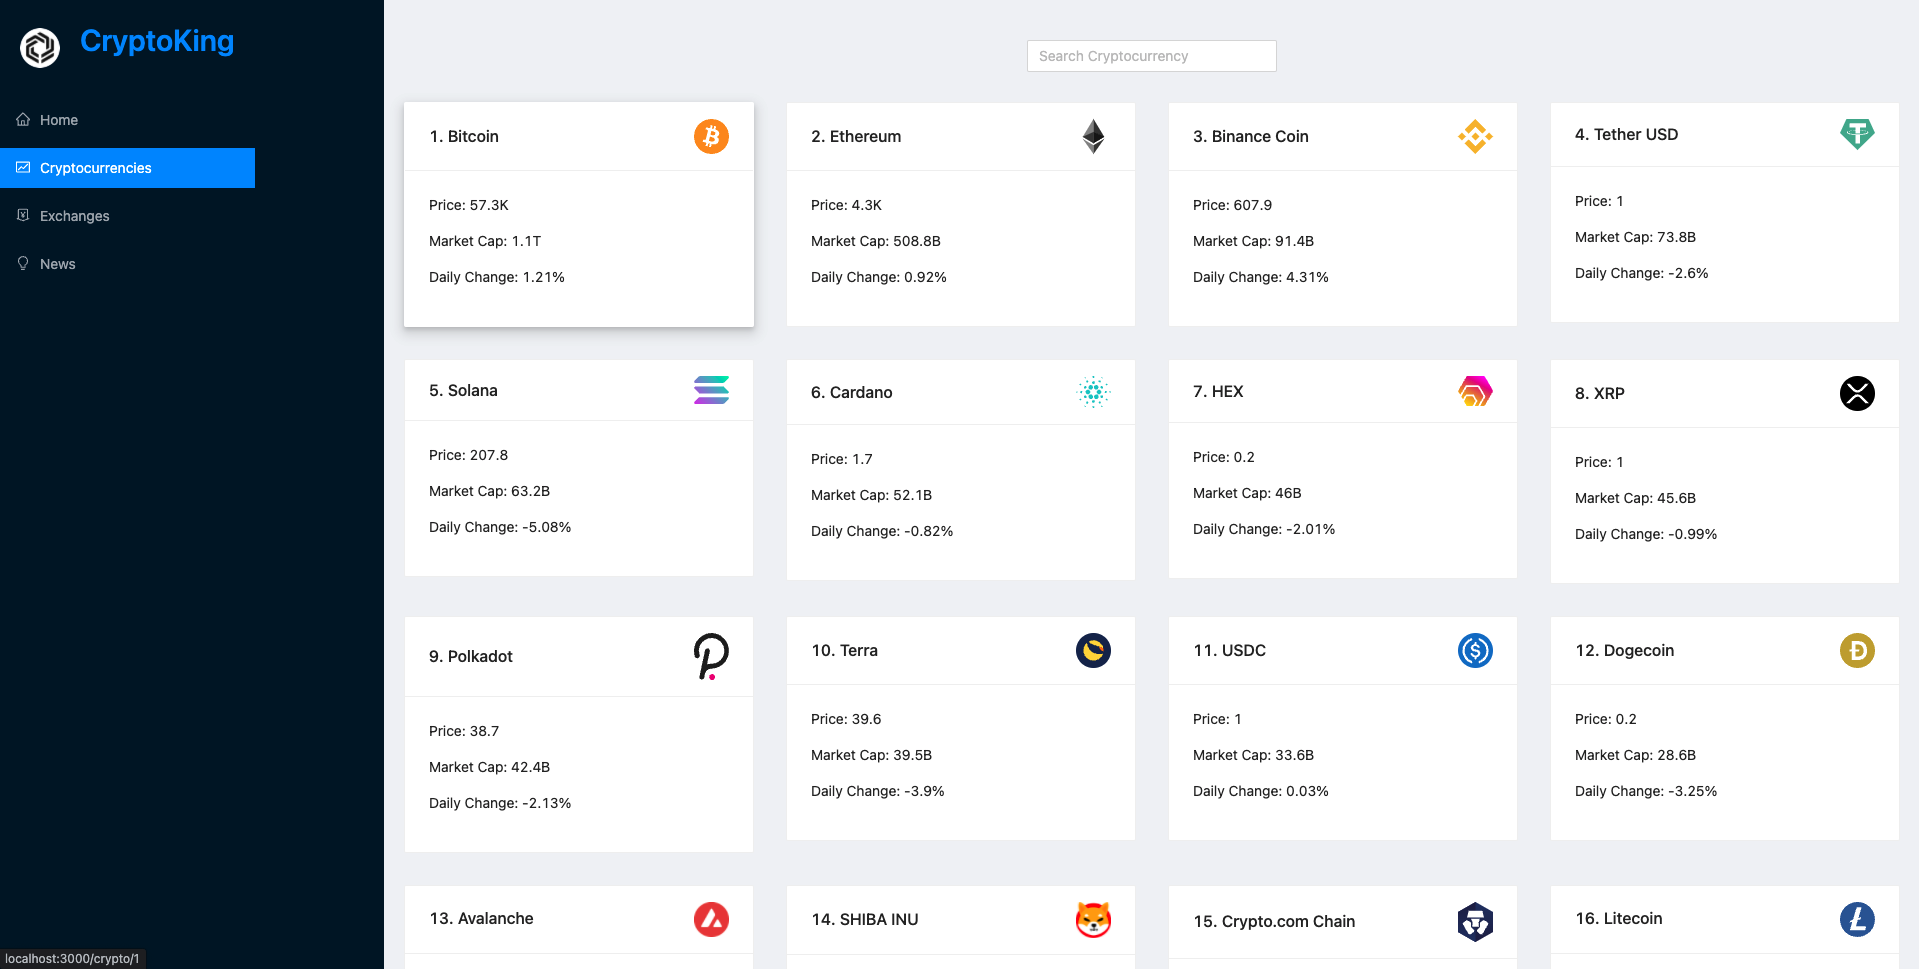Open the Home sidebar item

click(58, 120)
